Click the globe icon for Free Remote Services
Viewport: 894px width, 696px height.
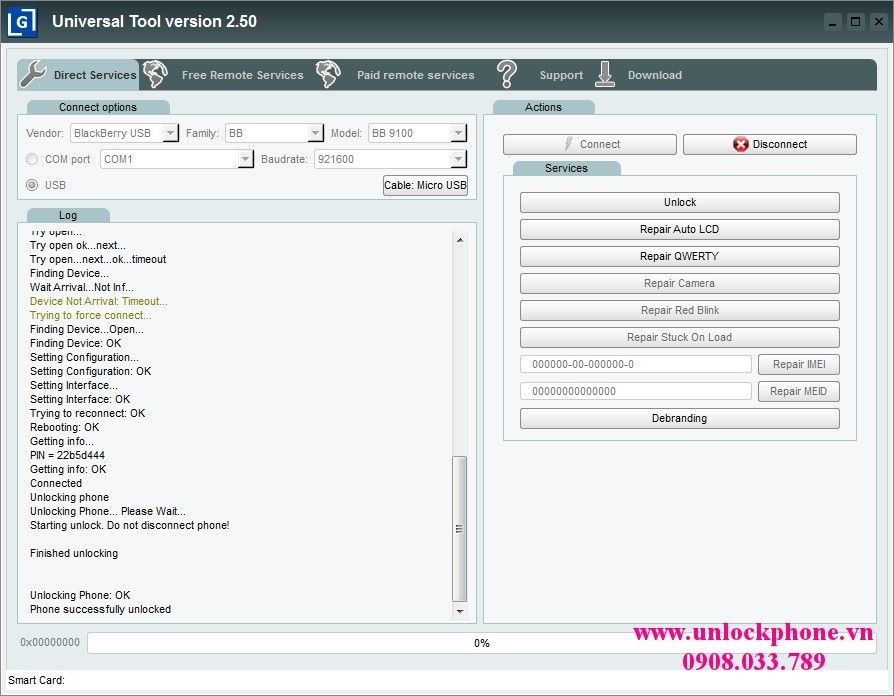[155, 74]
